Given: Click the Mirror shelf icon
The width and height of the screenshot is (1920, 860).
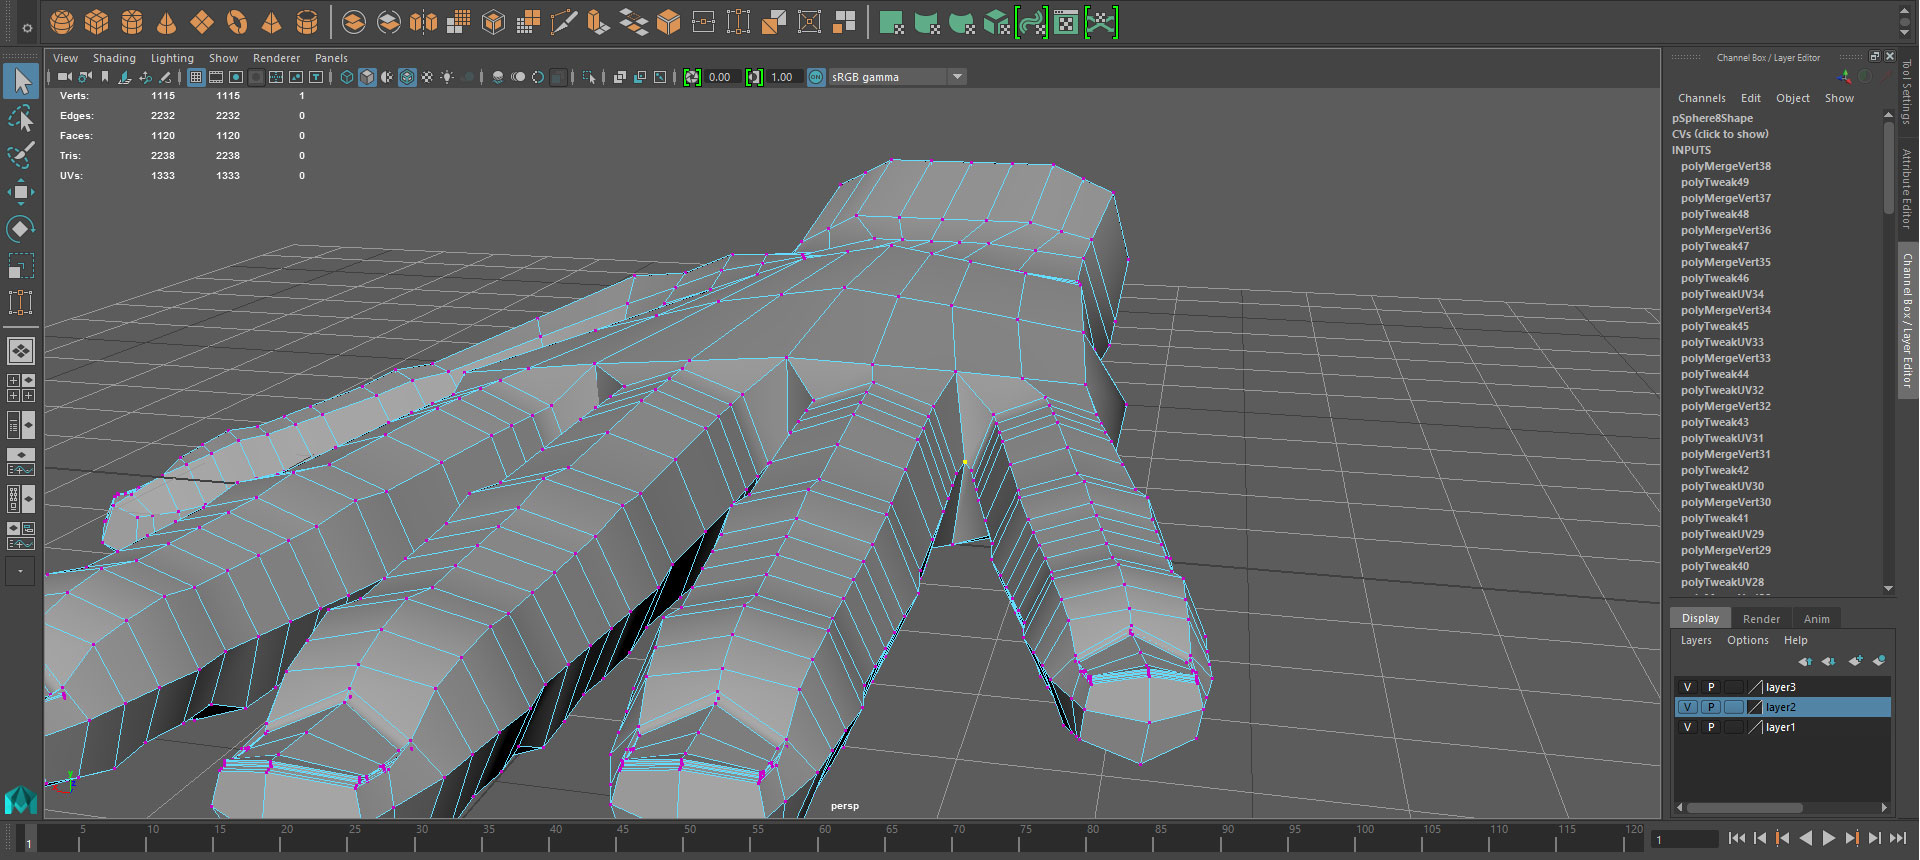Looking at the screenshot, I should (424, 21).
